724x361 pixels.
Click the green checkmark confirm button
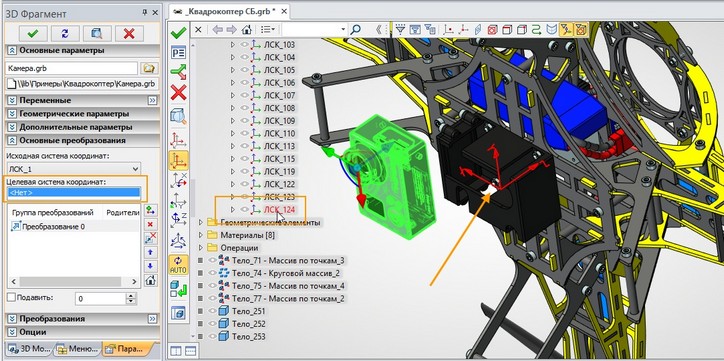click(33, 33)
